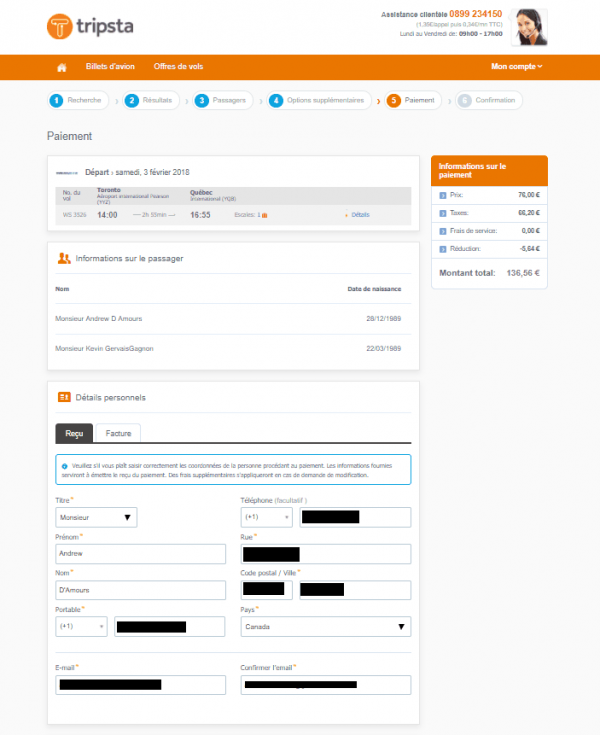Open the Titre dropdown showing Monsieur
This screenshot has width=600, height=735.
coord(96,517)
